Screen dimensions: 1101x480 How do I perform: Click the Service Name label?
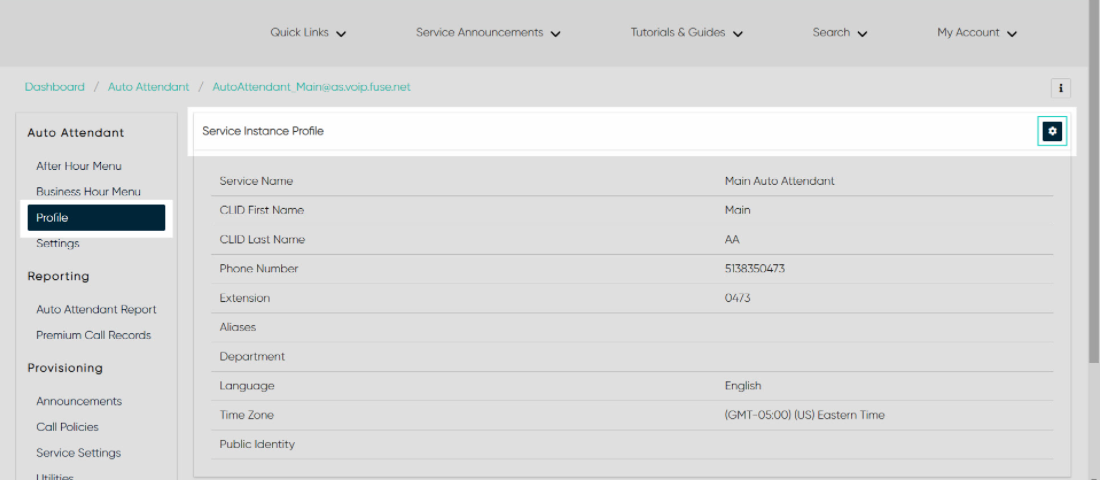[x=256, y=181]
